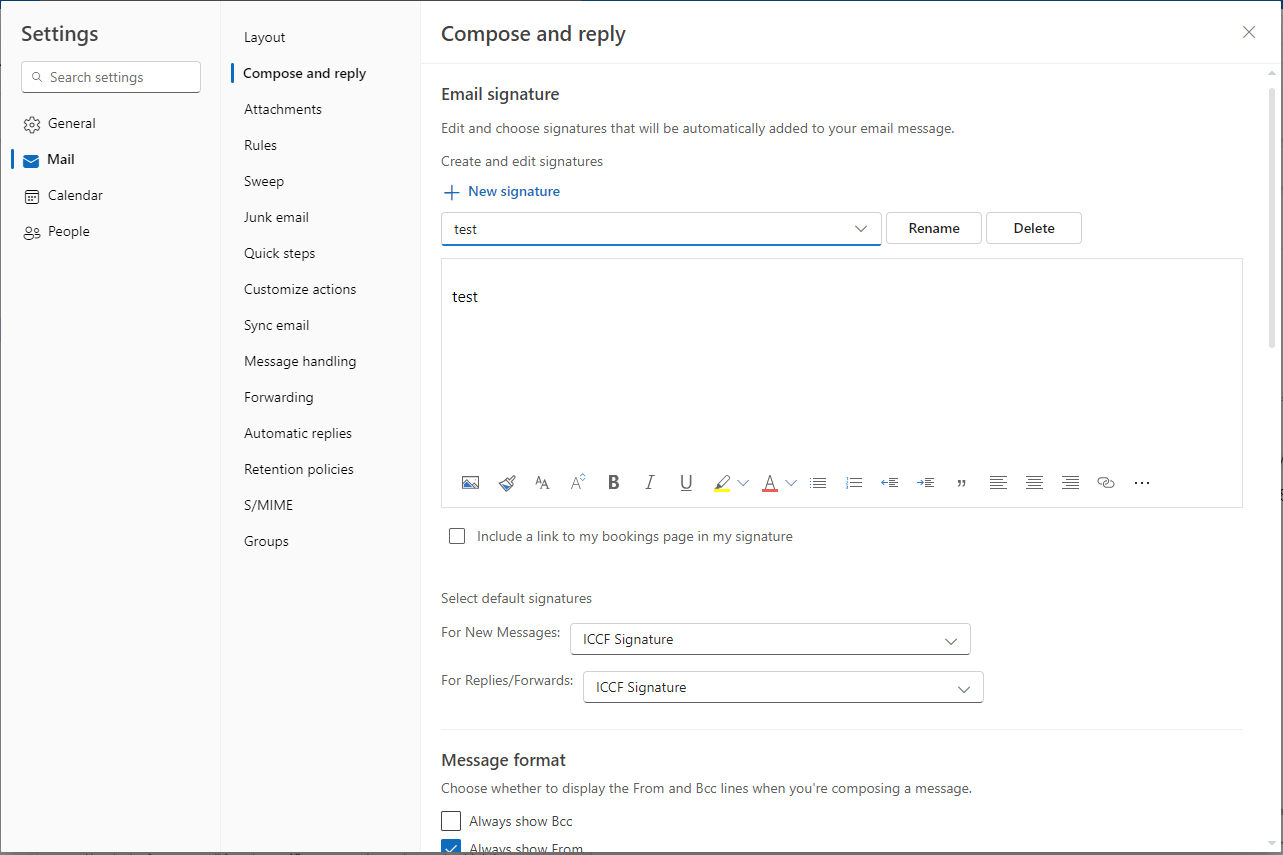This screenshot has height=855, width=1283.
Task: Insert a hyperlink in the signature
Action: (1105, 482)
